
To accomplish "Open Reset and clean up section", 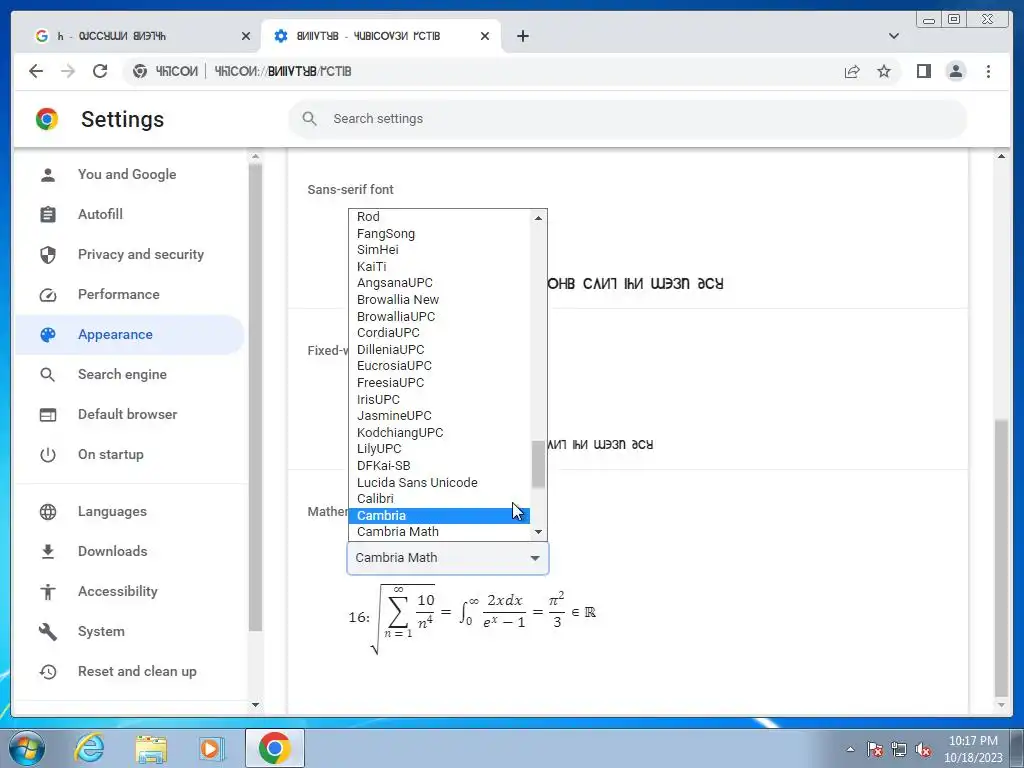I will point(129,671).
